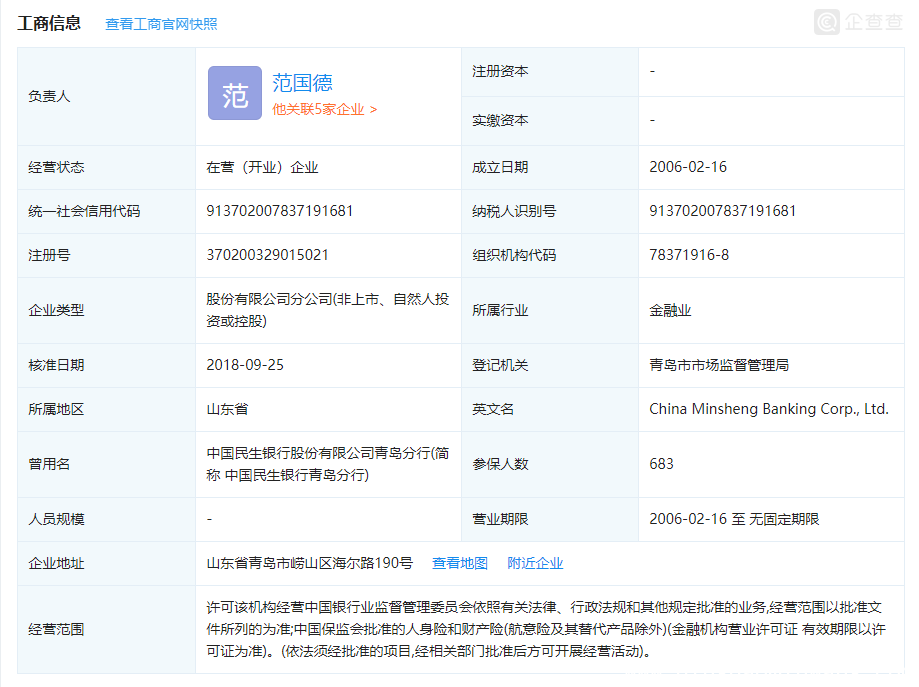This screenshot has width=919, height=687.
Task: Select the business scope paragraph starting 许可该机构
Action: tap(546, 630)
